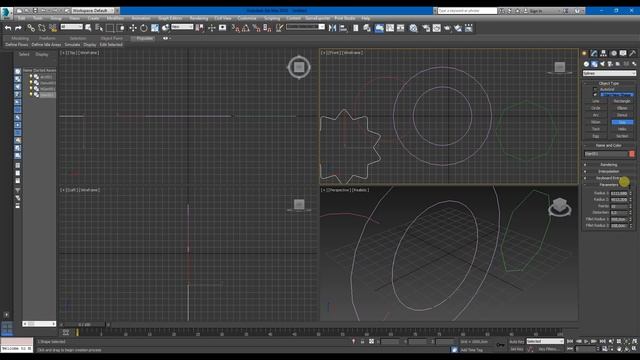Click the Radius 1 value field
This screenshot has width=640, height=360.
[619, 193]
